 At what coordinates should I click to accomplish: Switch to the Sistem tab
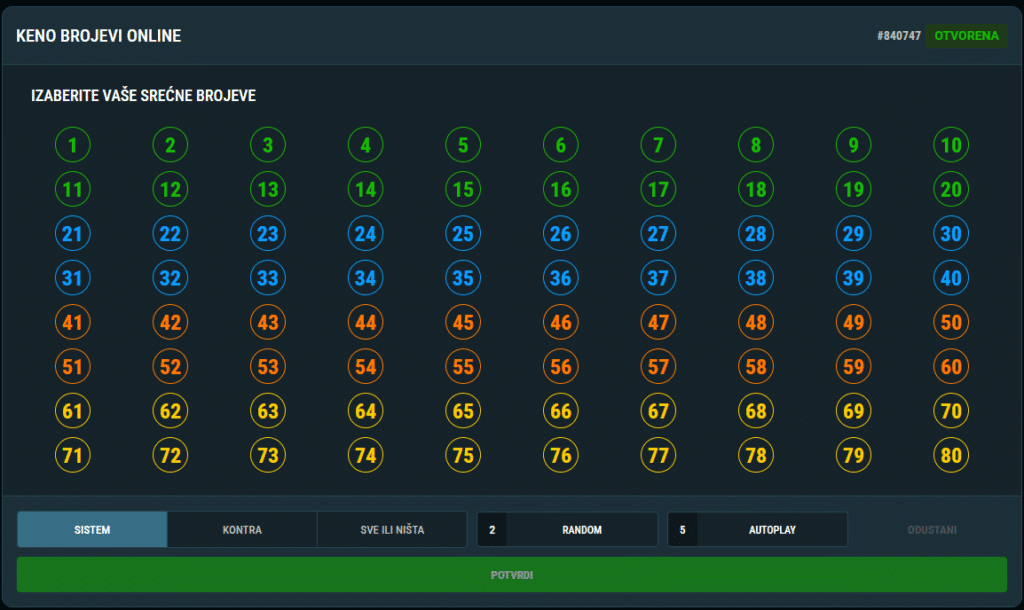[92, 530]
